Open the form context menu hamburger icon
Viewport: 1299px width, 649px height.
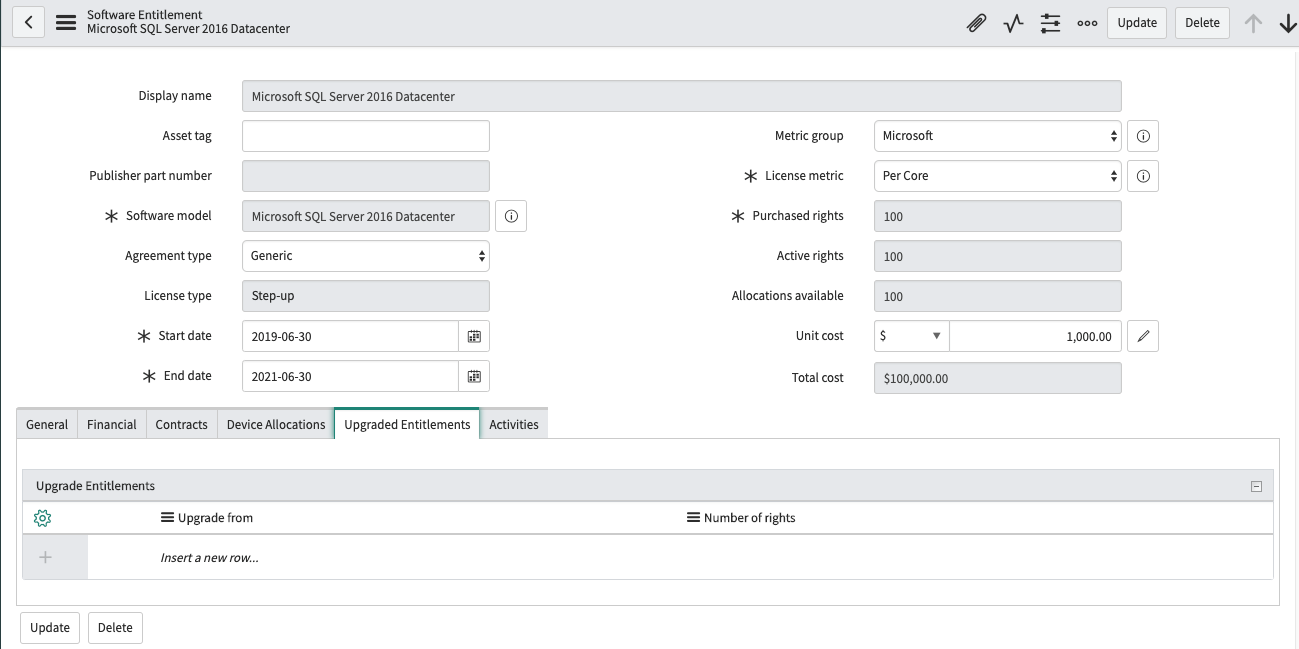point(66,22)
